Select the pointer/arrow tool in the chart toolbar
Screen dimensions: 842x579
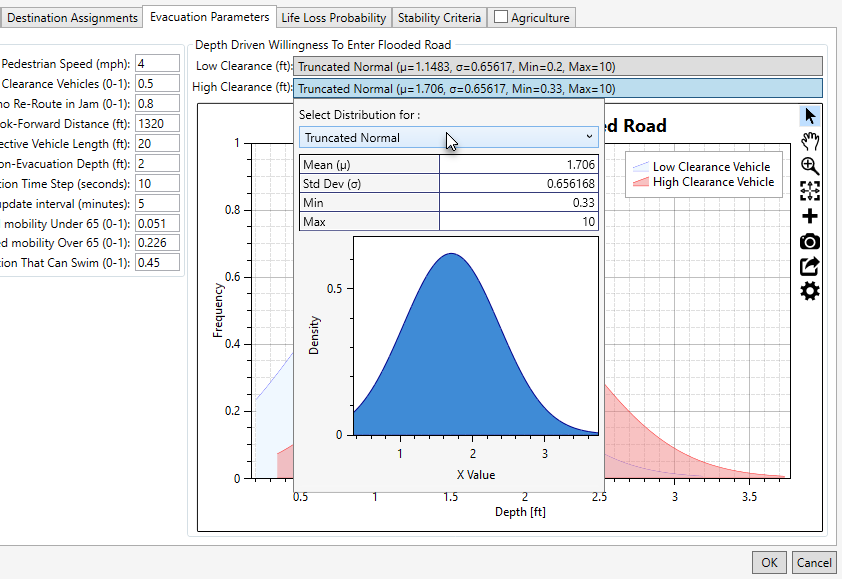tap(810, 115)
